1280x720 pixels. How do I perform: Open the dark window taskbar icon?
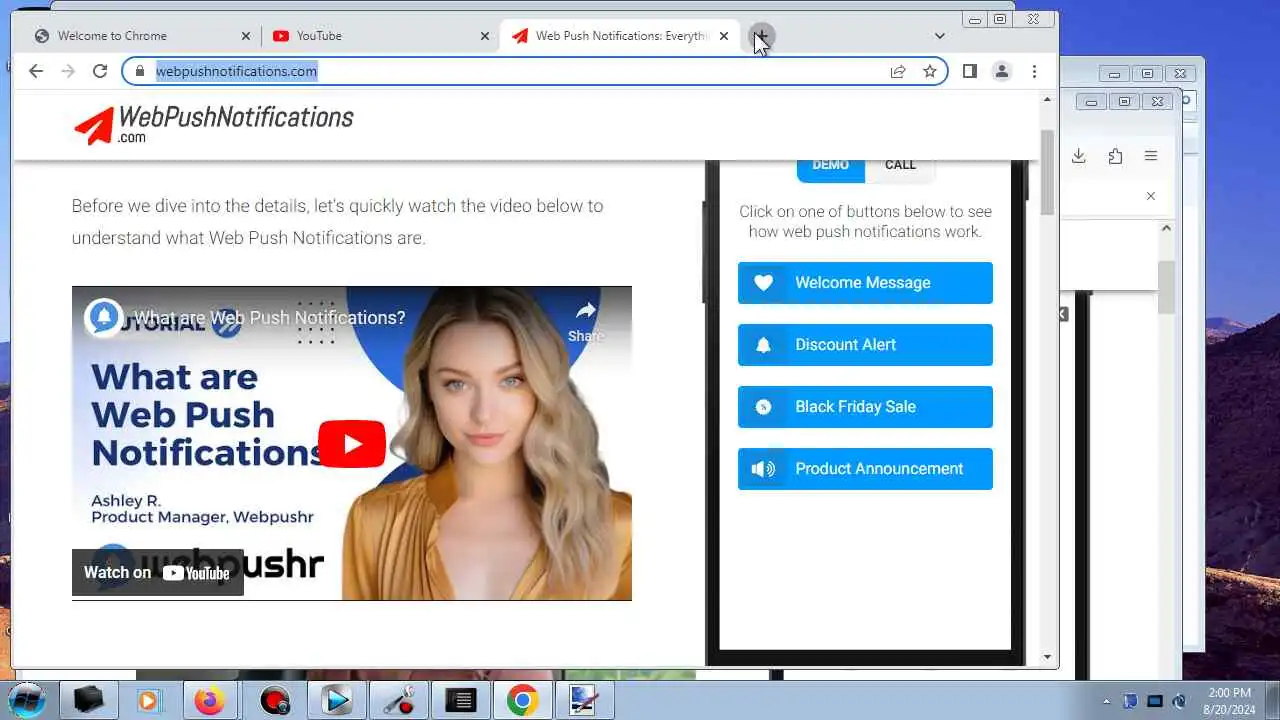click(x=461, y=701)
